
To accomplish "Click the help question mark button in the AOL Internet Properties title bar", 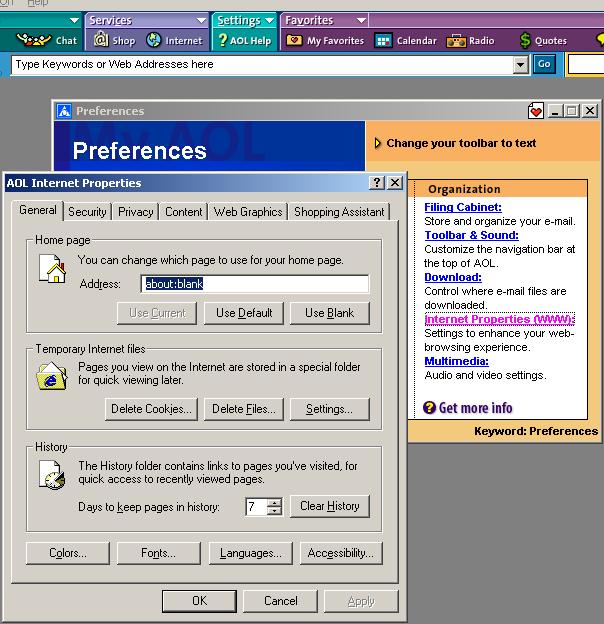I will click(376, 183).
